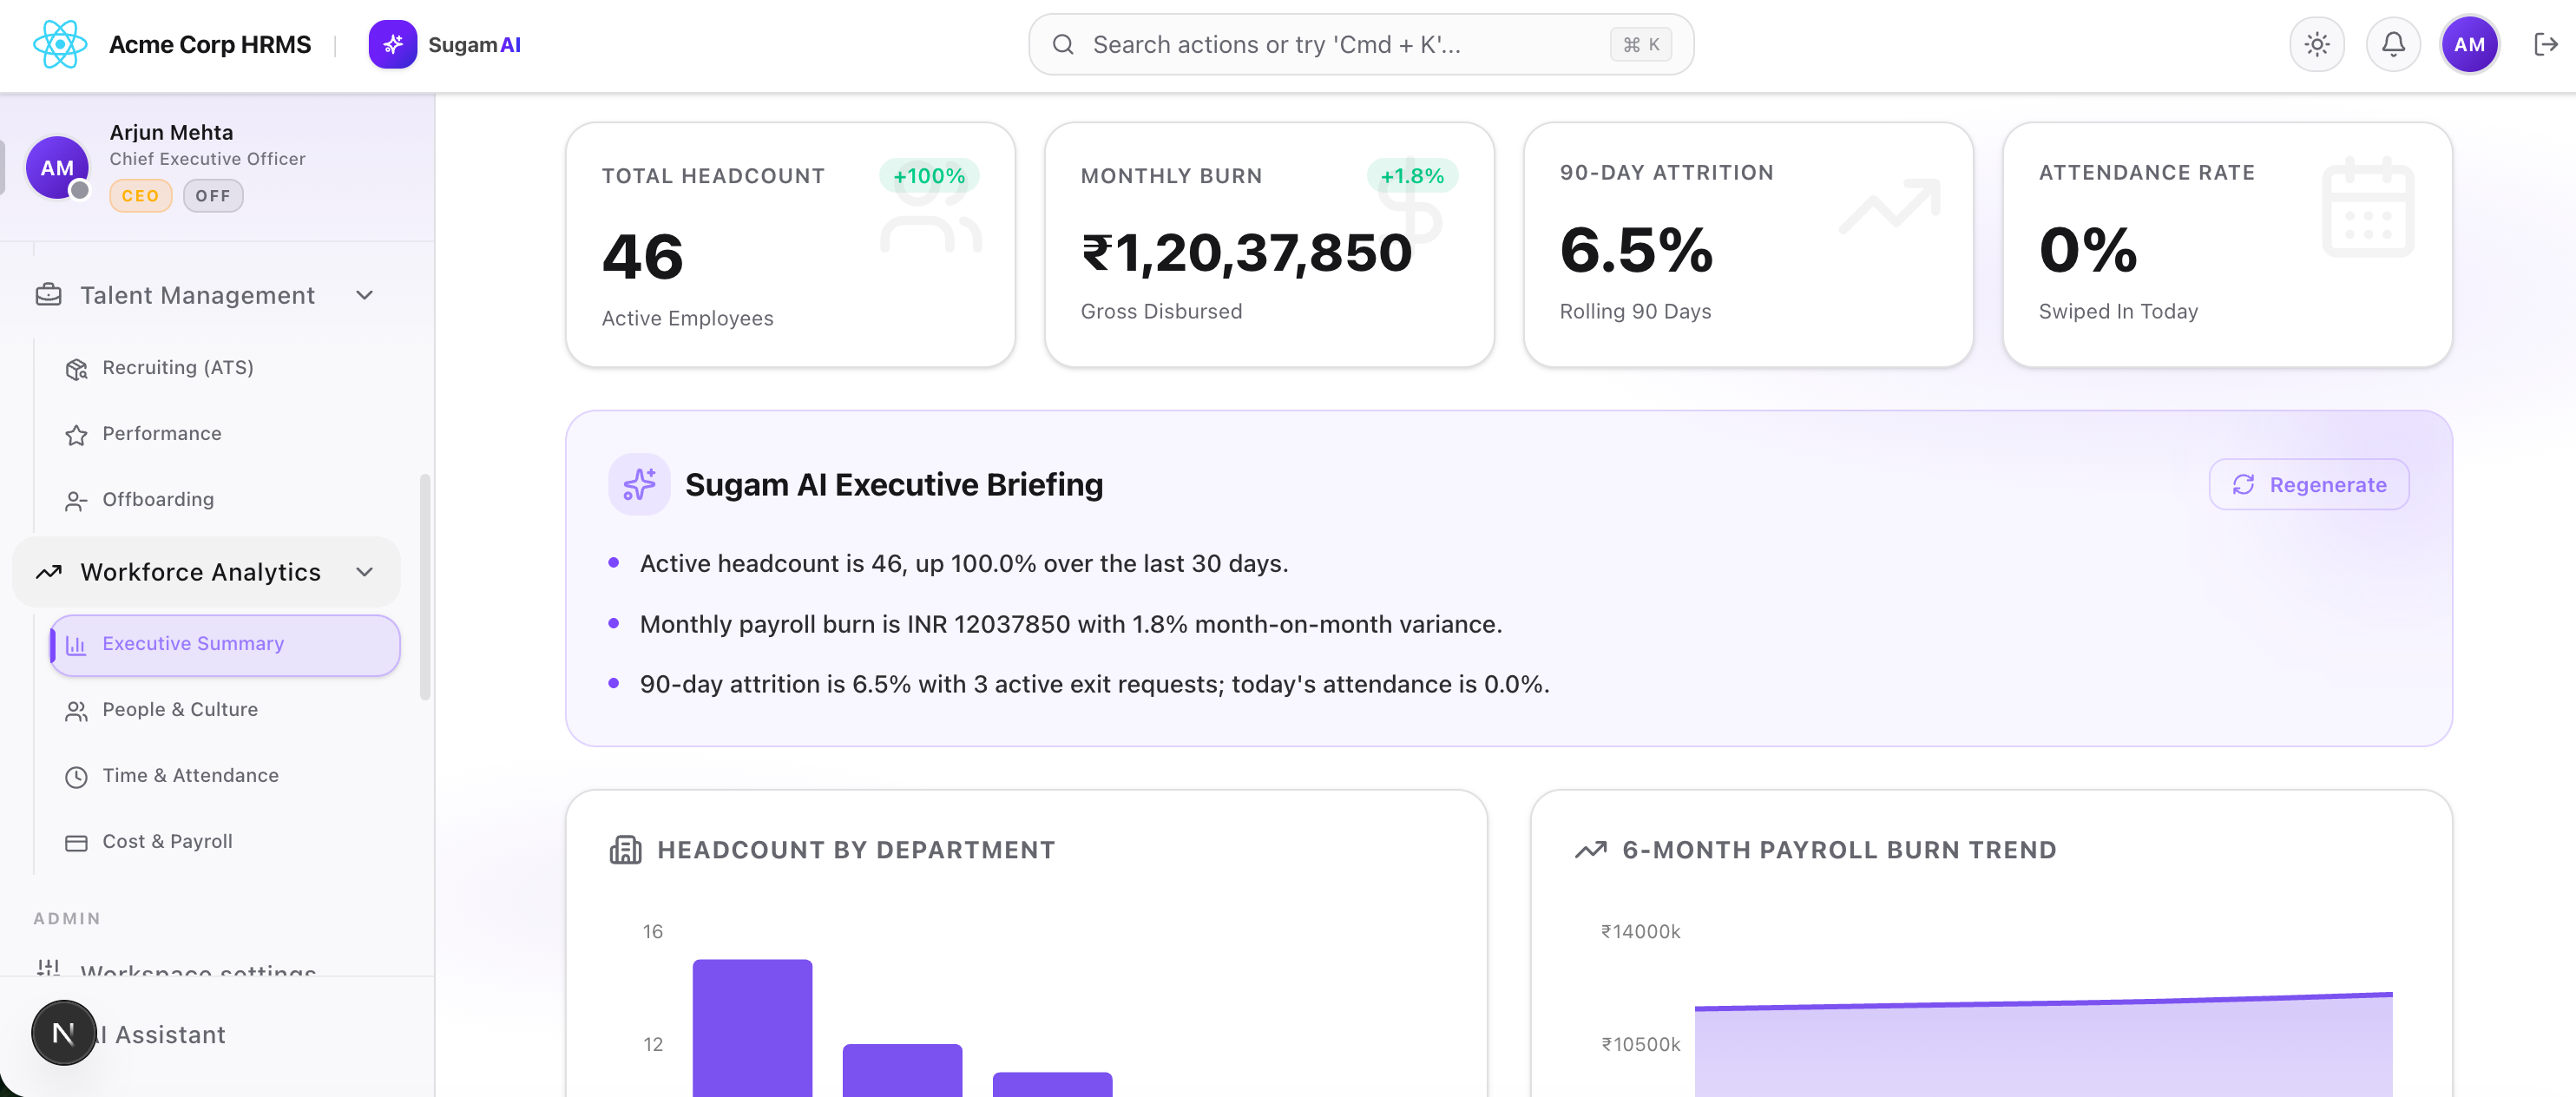Open the AM profile avatar in header
This screenshot has width=2576, height=1097.
[2469, 44]
